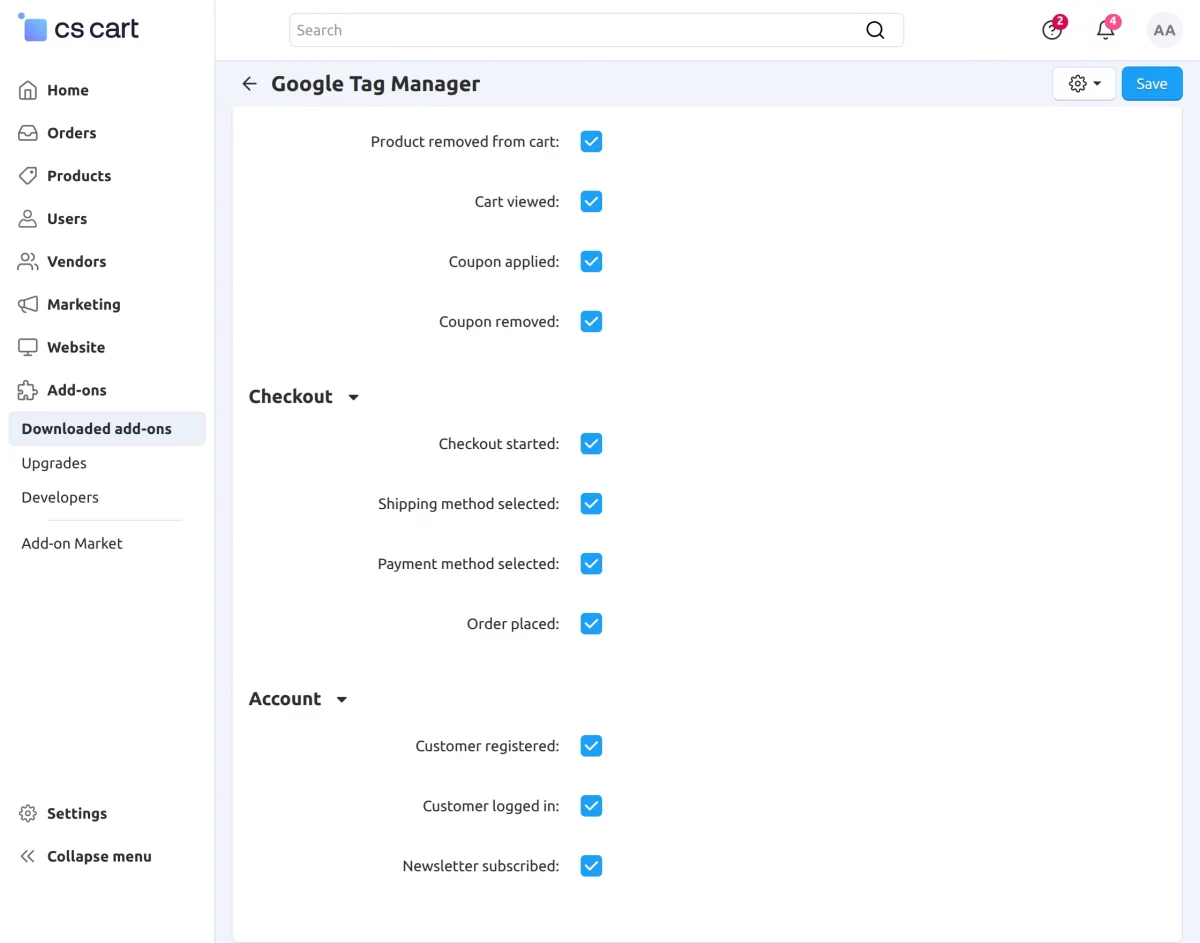
Task: Collapse the Account section
Action: tap(298, 699)
